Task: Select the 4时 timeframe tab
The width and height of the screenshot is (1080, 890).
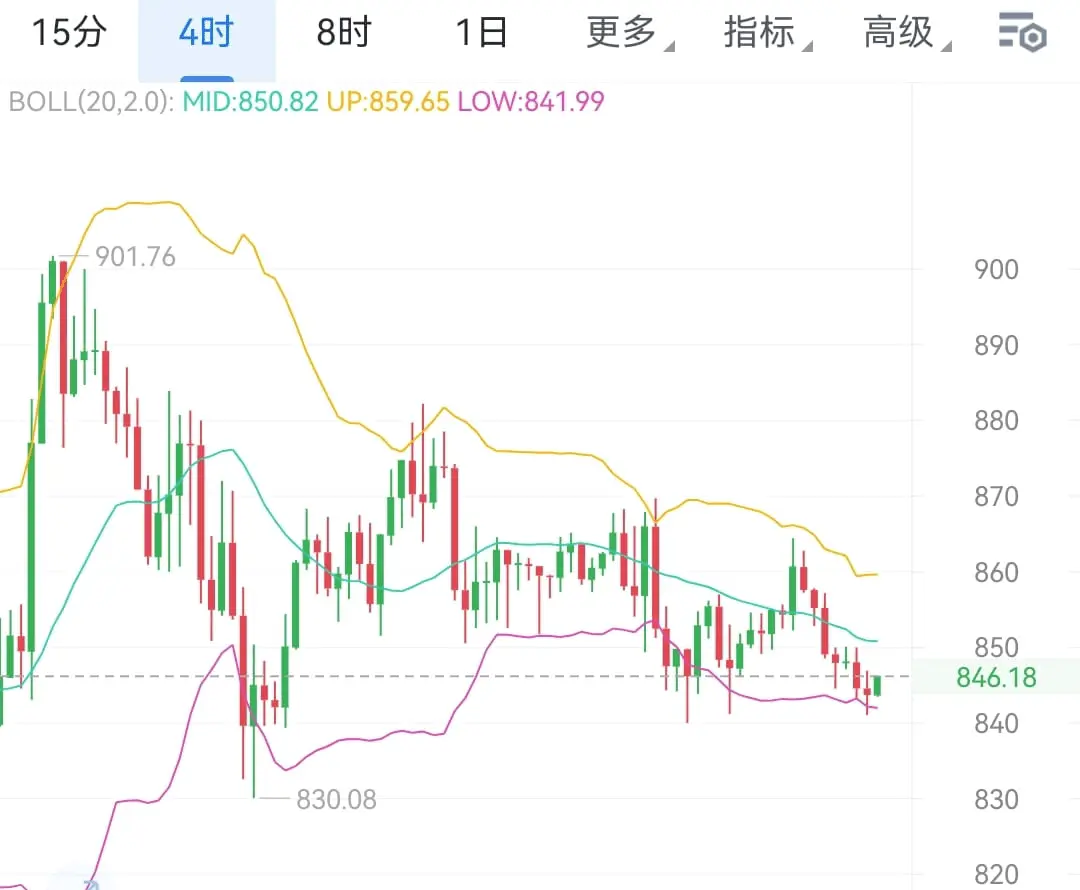Action: [206, 34]
